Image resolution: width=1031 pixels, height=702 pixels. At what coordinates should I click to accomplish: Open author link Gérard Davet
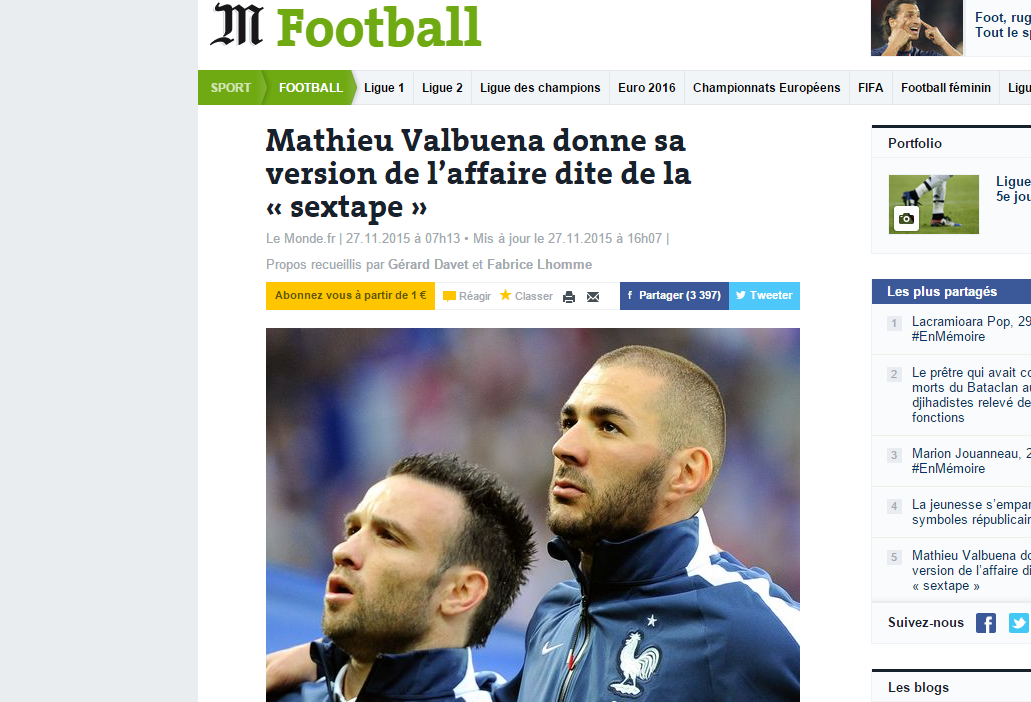[428, 264]
